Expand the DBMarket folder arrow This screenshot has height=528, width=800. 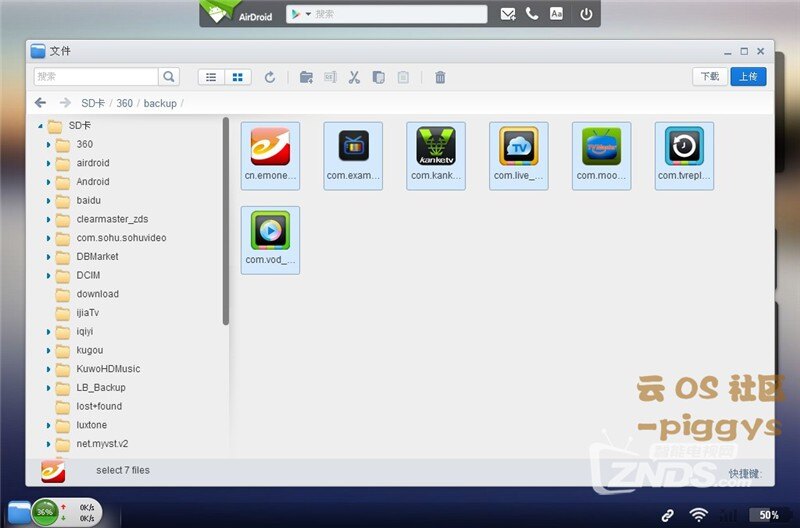click(48, 257)
